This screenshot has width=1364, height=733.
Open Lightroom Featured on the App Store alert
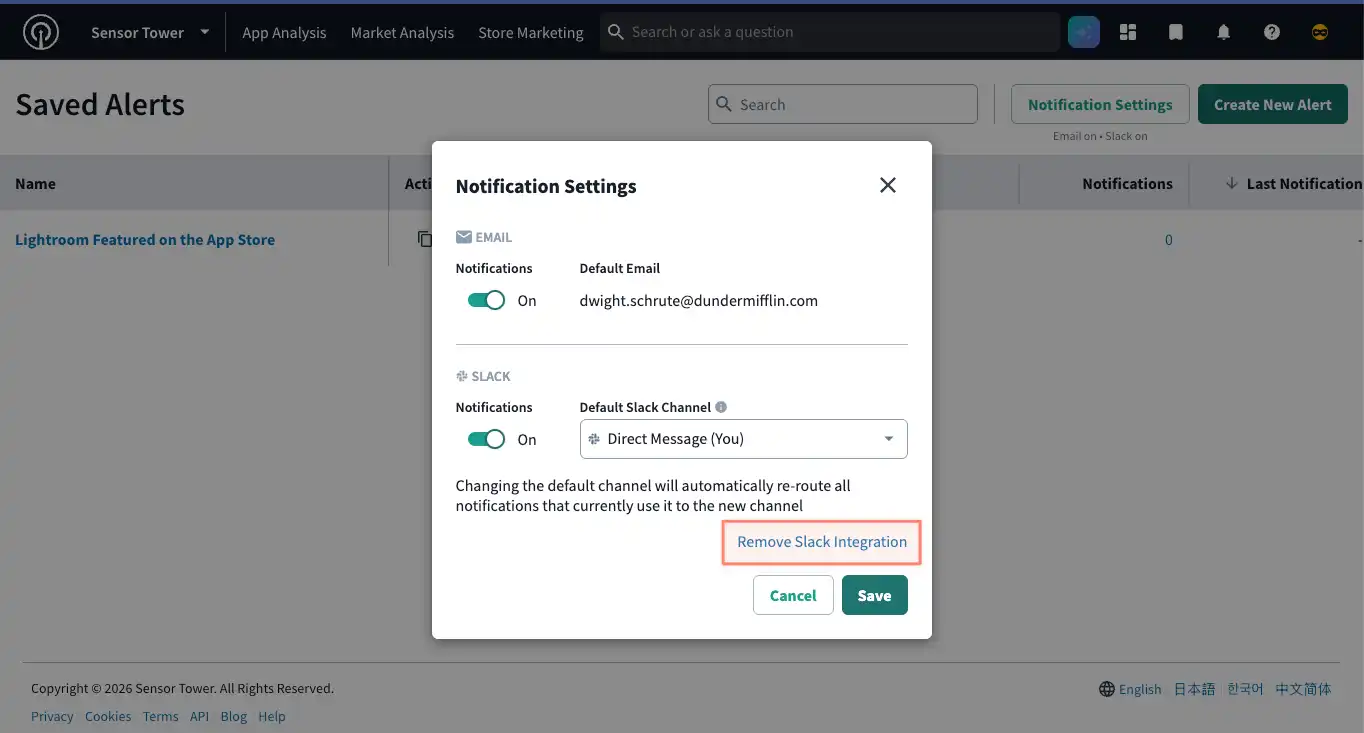(145, 240)
